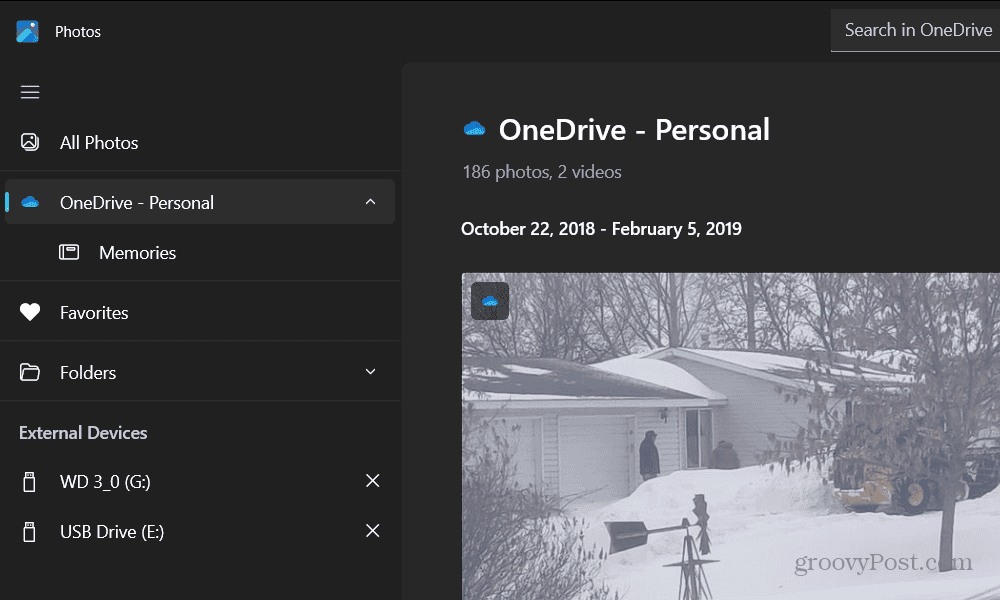Click the Photos app logo icon
Image resolution: width=1000 pixels, height=600 pixels.
click(27, 31)
